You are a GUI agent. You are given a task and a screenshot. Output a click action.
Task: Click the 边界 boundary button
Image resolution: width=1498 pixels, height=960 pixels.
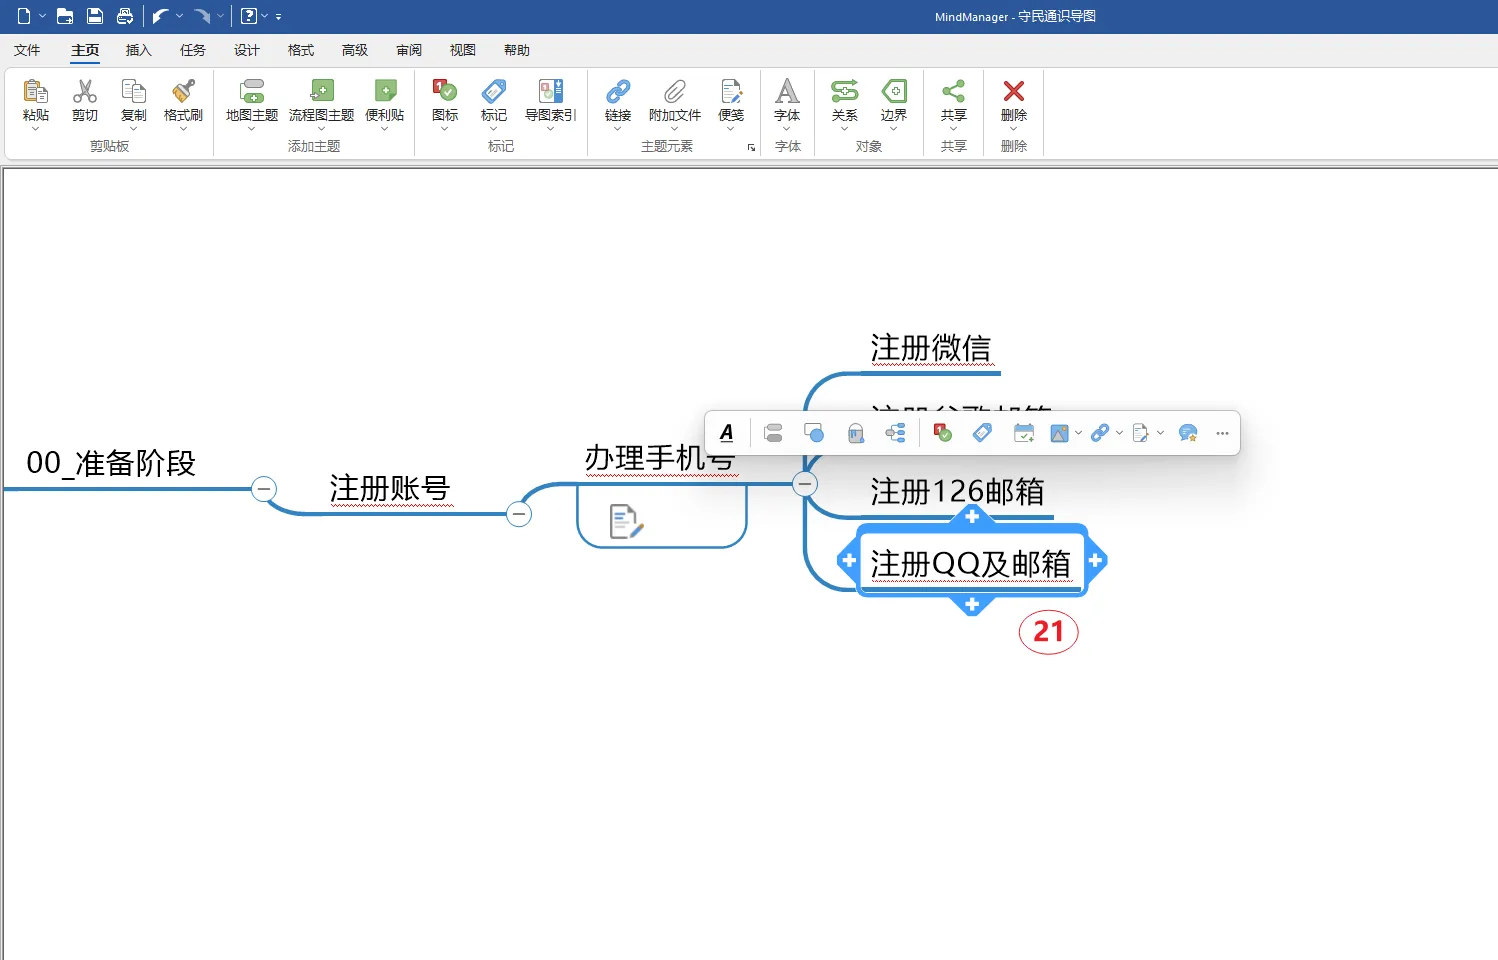(x=894, y=103)
